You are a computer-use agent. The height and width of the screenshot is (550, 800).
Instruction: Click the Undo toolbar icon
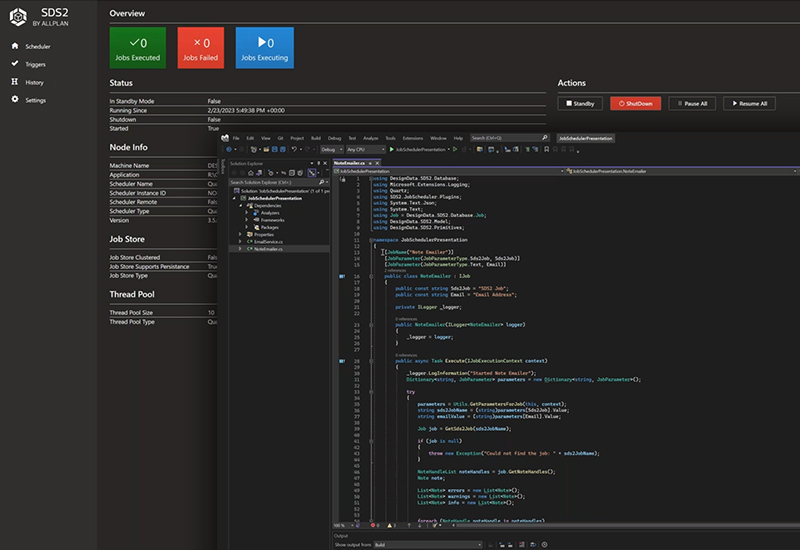[294, 149]
